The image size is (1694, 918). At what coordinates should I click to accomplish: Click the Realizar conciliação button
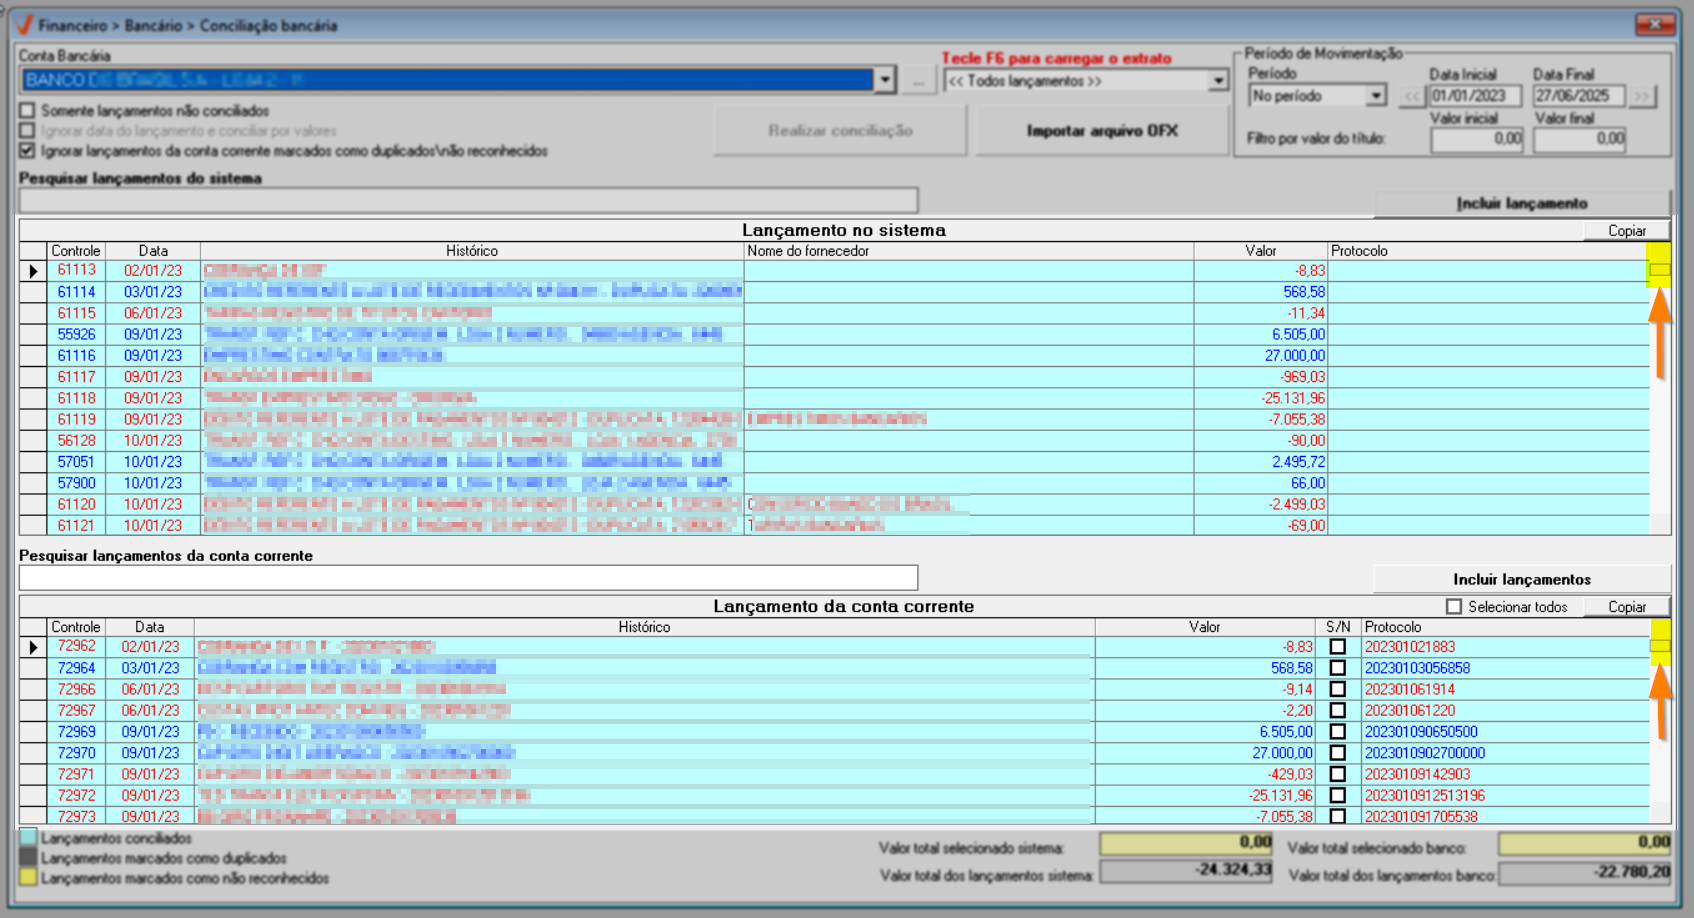(x=840, y=131)
